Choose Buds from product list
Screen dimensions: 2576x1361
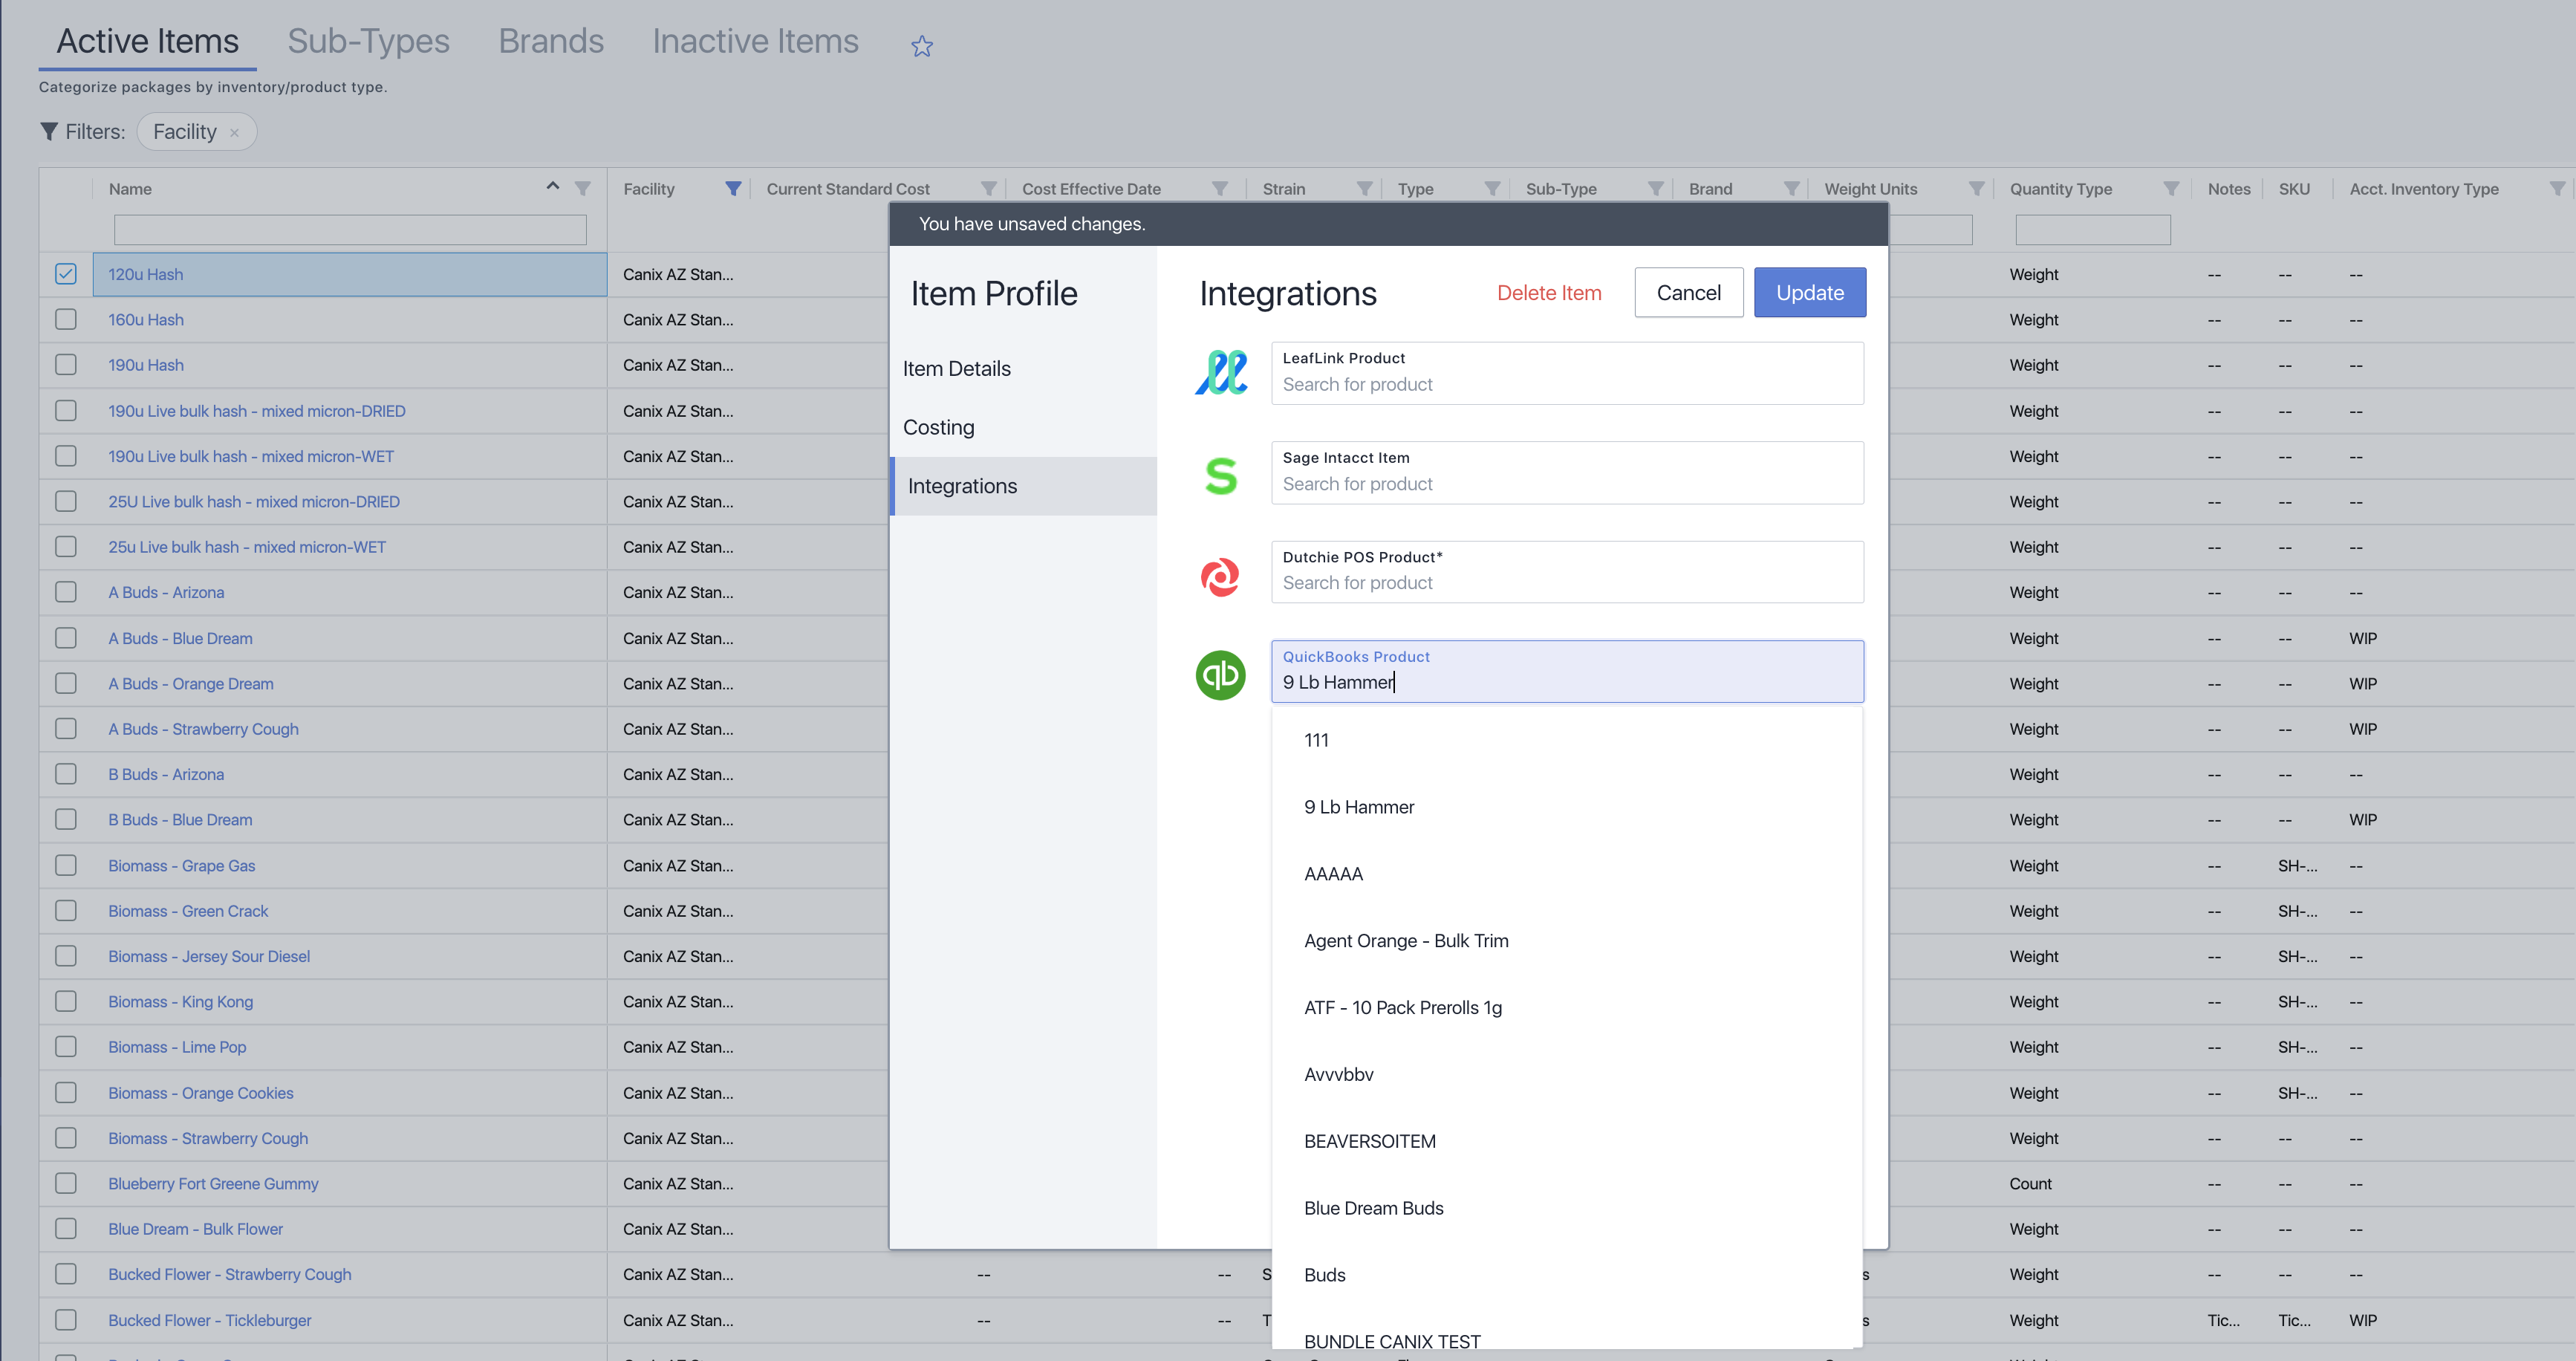click(1567, 1275)
